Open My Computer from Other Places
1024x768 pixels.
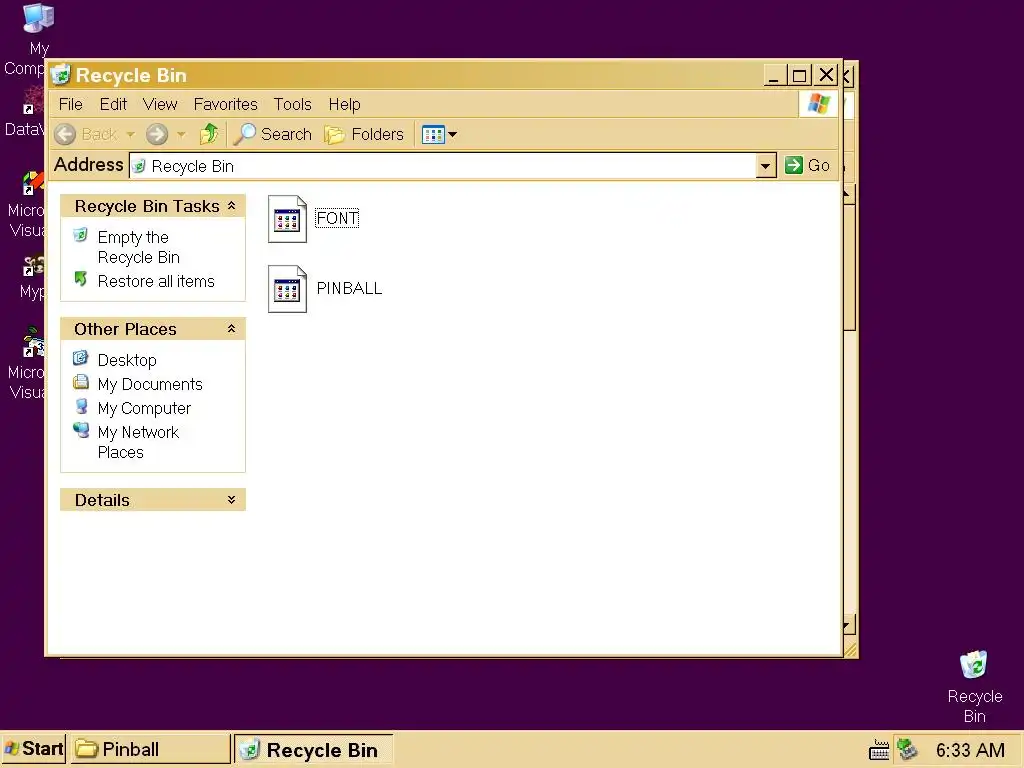144,409
